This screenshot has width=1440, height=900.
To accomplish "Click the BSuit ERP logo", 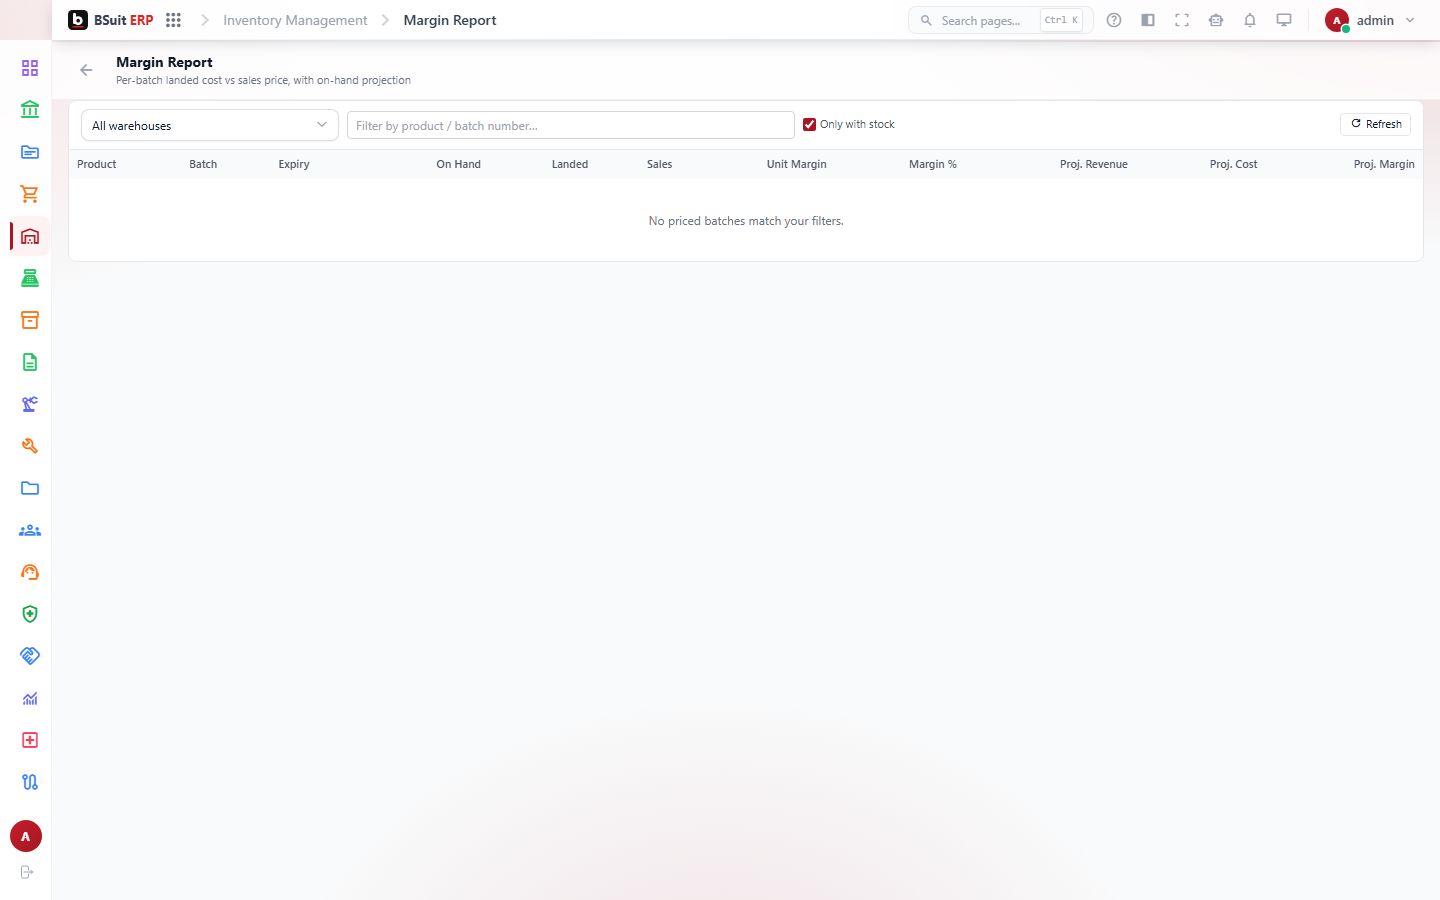I will click(x=111, y=20).
